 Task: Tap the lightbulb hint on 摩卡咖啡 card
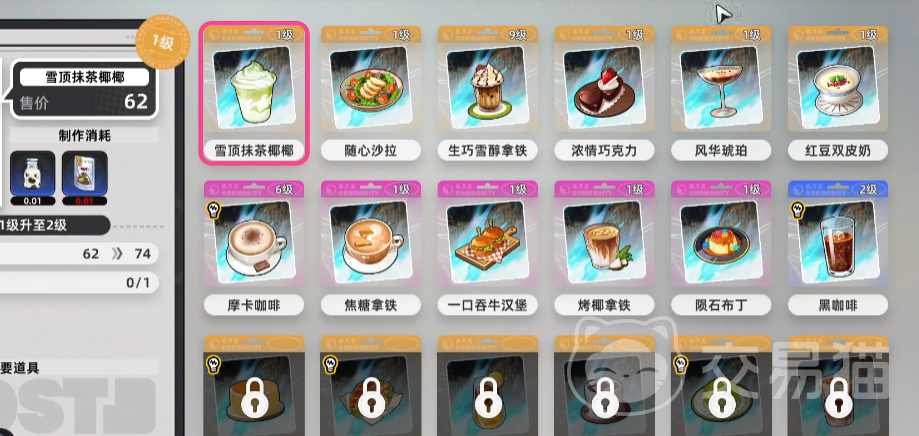point(214,210)
